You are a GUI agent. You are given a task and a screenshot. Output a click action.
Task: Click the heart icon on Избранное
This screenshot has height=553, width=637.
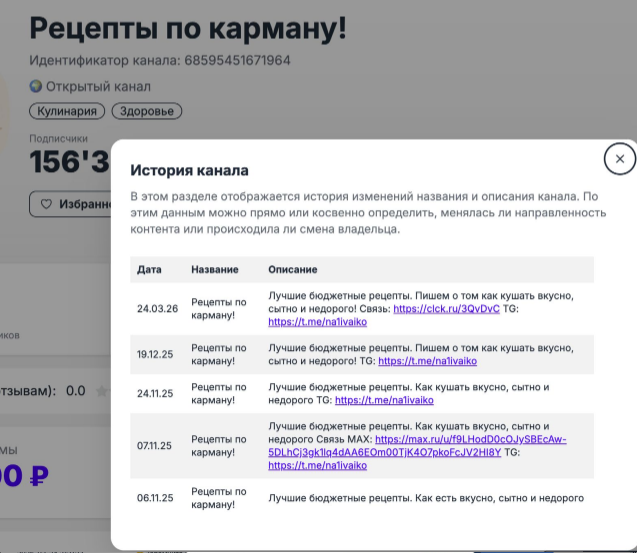pyautogui.click(x=46, y=205)
